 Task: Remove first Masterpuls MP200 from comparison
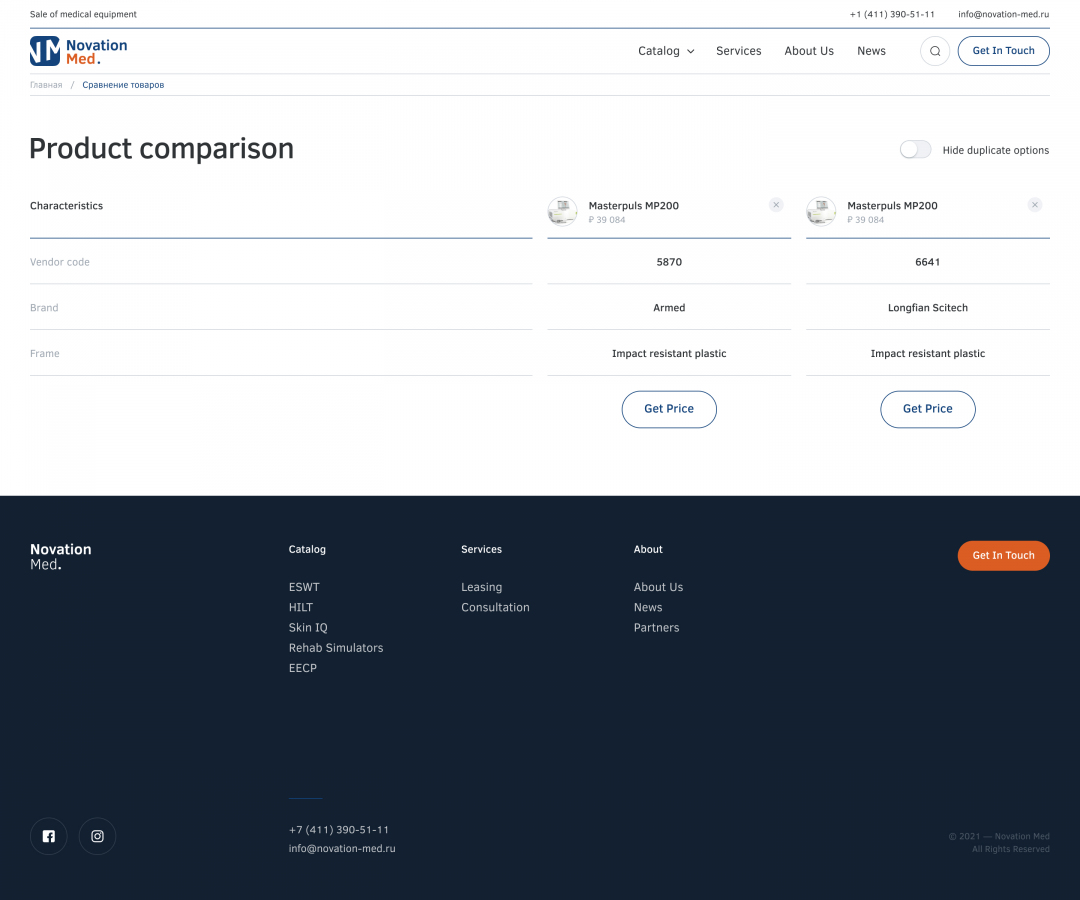pyautogui.click(x=776, y=205)
